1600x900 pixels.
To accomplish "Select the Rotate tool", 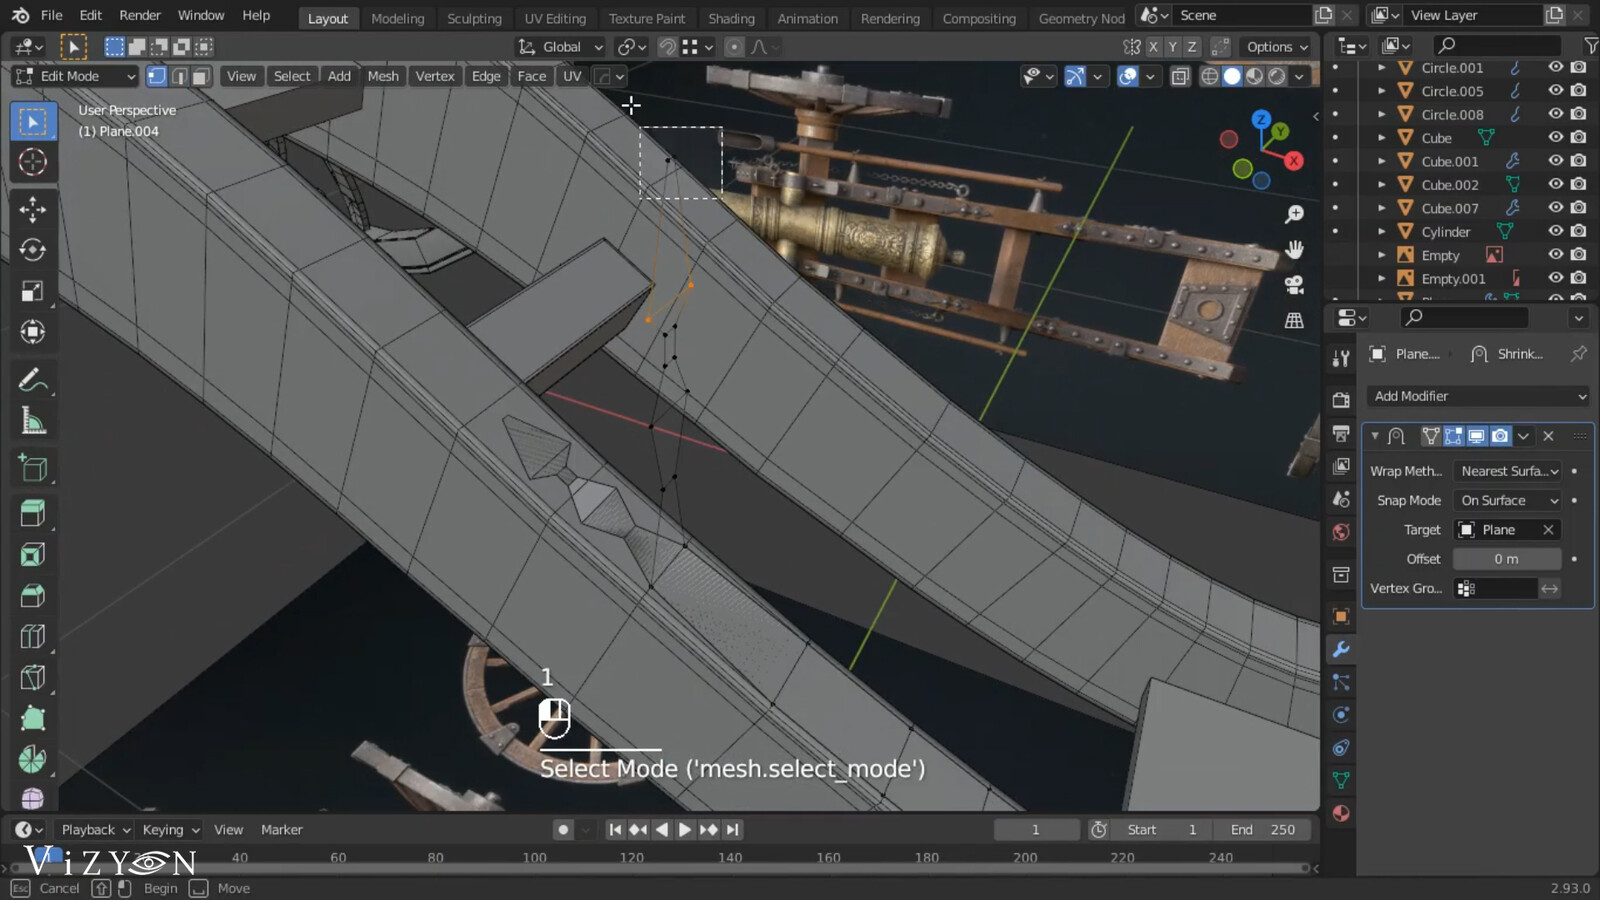I will 33,250.
